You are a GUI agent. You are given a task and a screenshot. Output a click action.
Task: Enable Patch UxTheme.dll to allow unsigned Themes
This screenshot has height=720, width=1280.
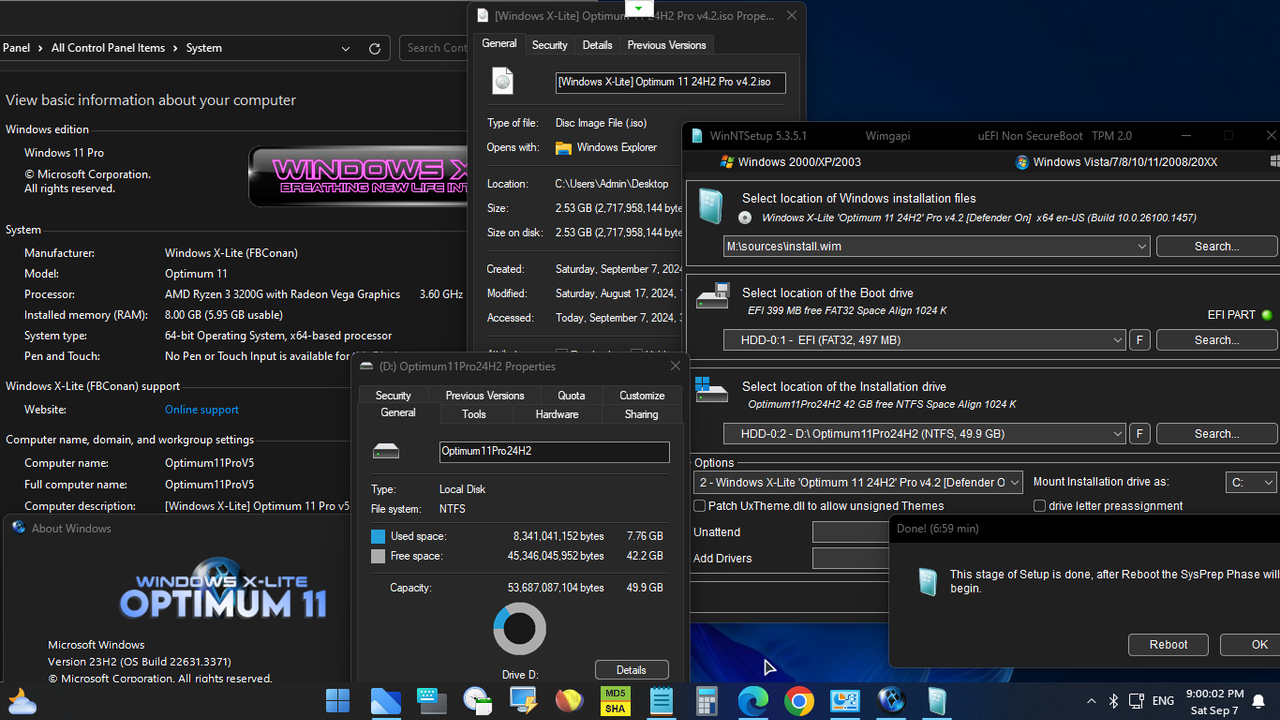tap(699, 506)
